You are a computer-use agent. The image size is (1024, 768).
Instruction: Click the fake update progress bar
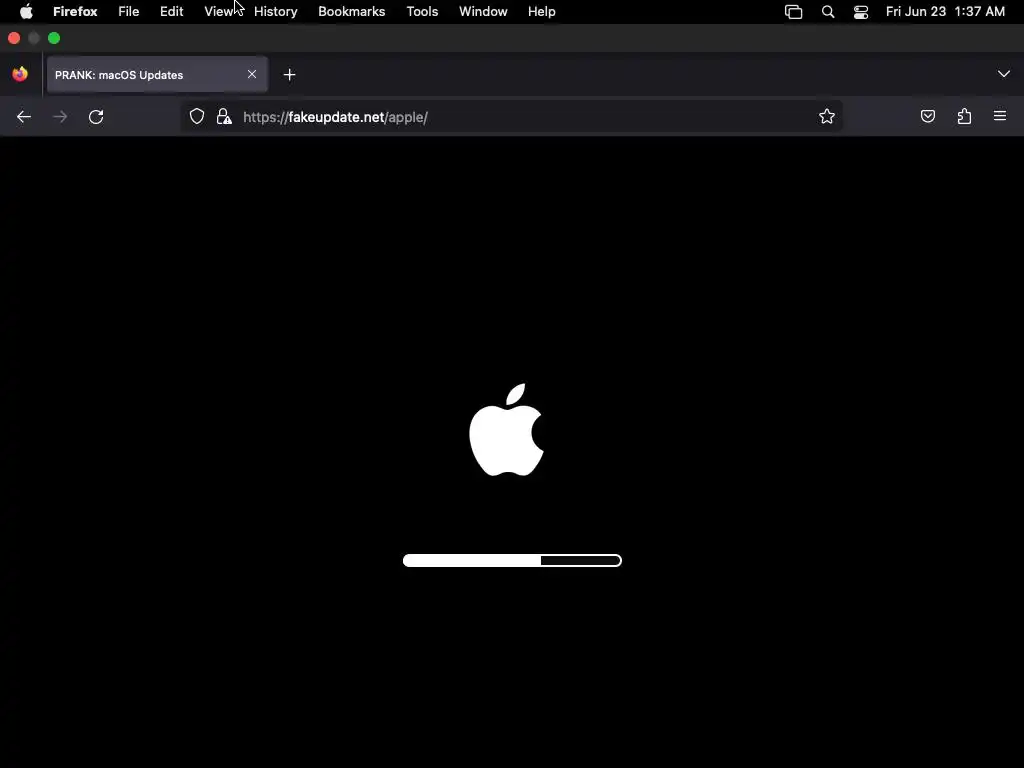tap(512, 560)
